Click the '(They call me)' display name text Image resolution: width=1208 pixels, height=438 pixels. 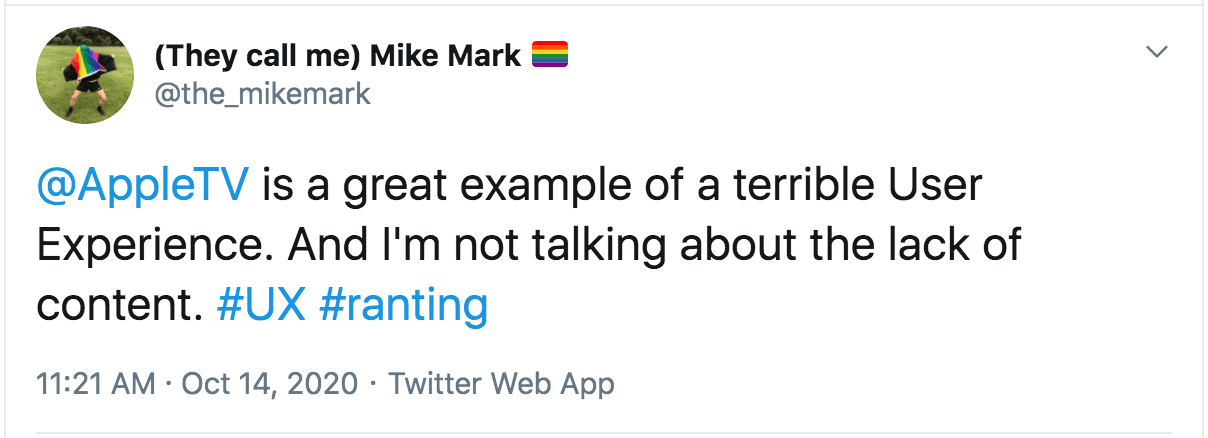tap(257, 56)
